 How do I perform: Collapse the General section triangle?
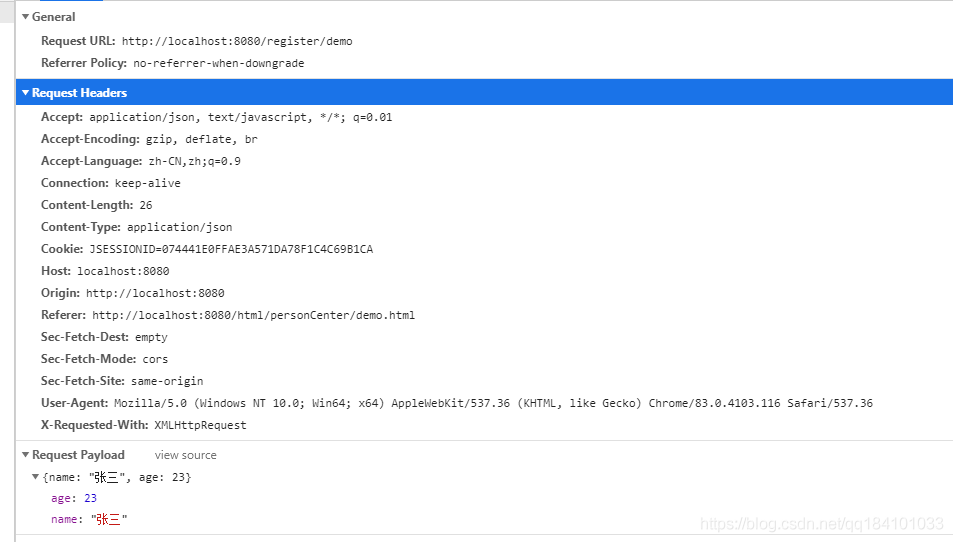pyautogui.click(x=26, y=17)
